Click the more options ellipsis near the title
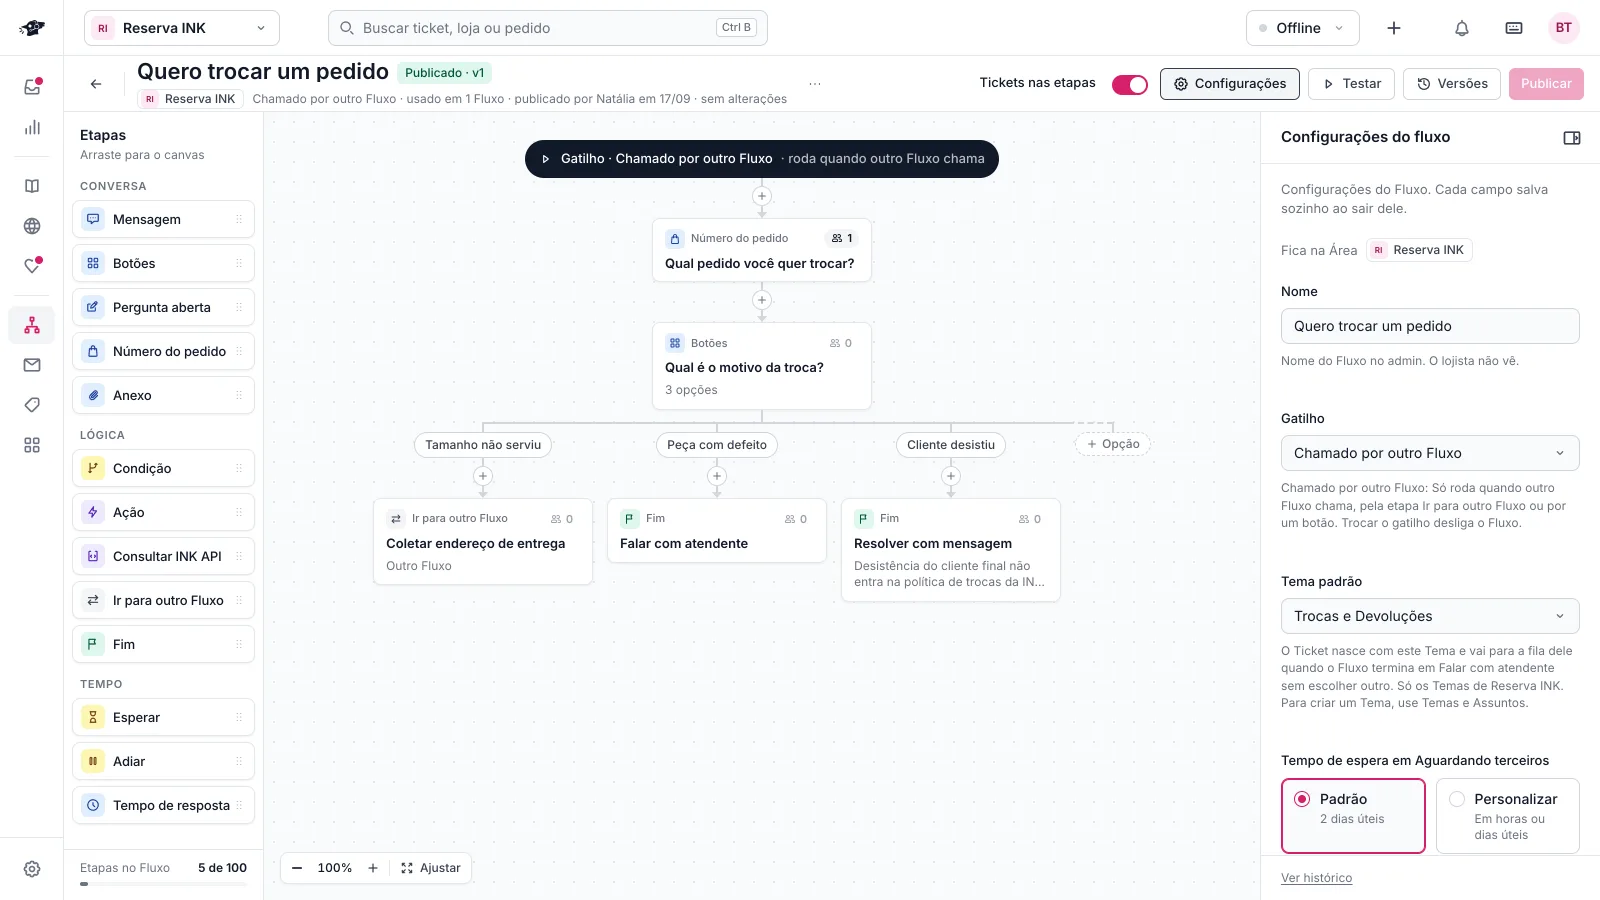Image resolution: width=1600 pixels, height=900 pixels. click(815, 84)
